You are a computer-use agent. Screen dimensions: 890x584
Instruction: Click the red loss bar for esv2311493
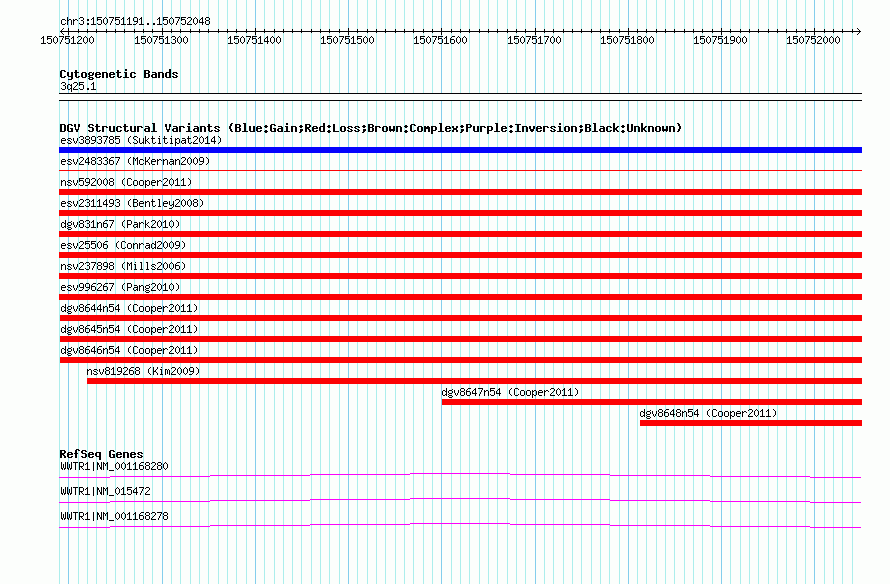pos(460,213)
